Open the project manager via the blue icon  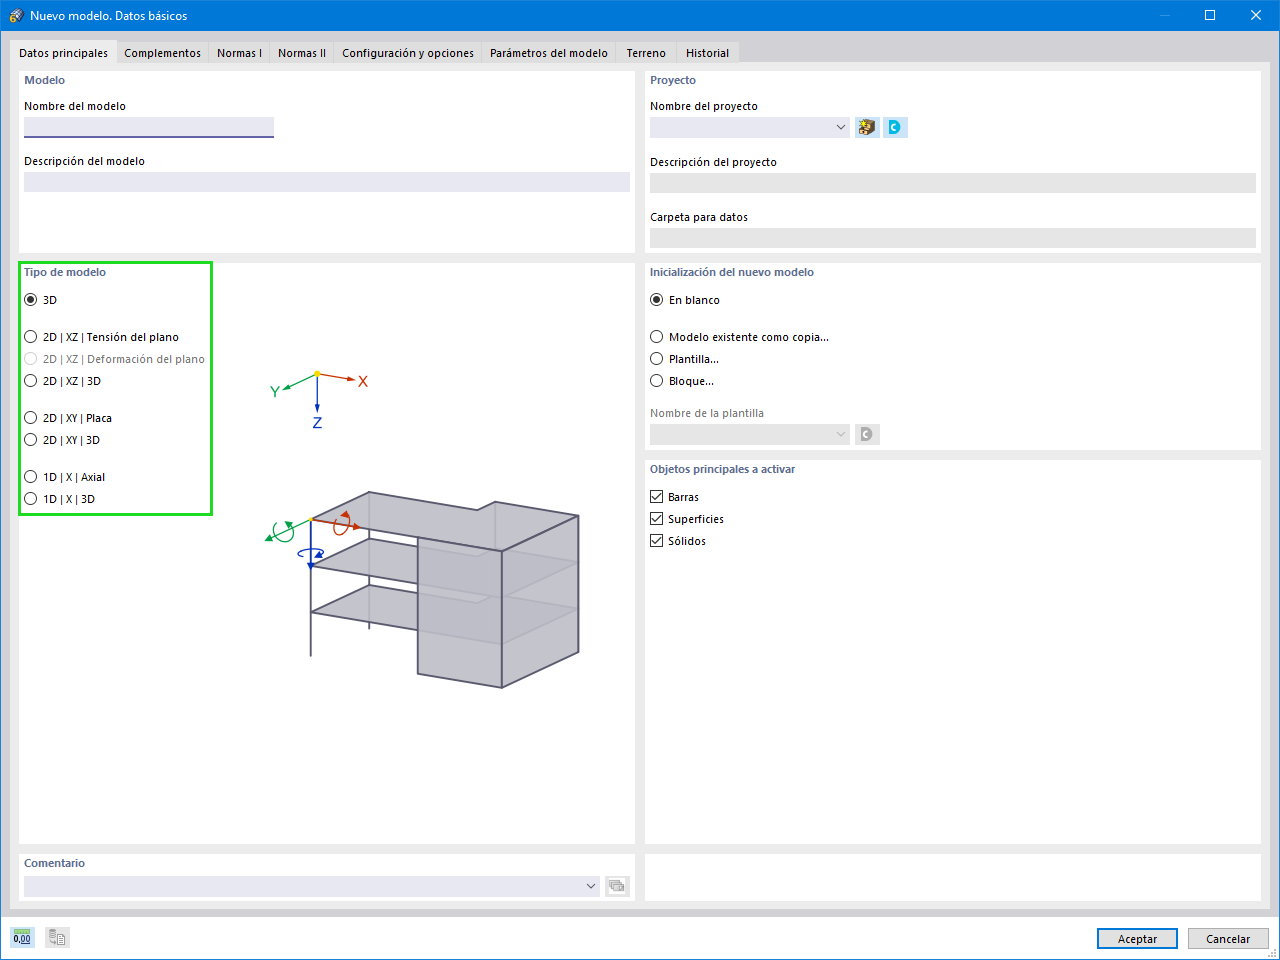click(x=894, y=127)
